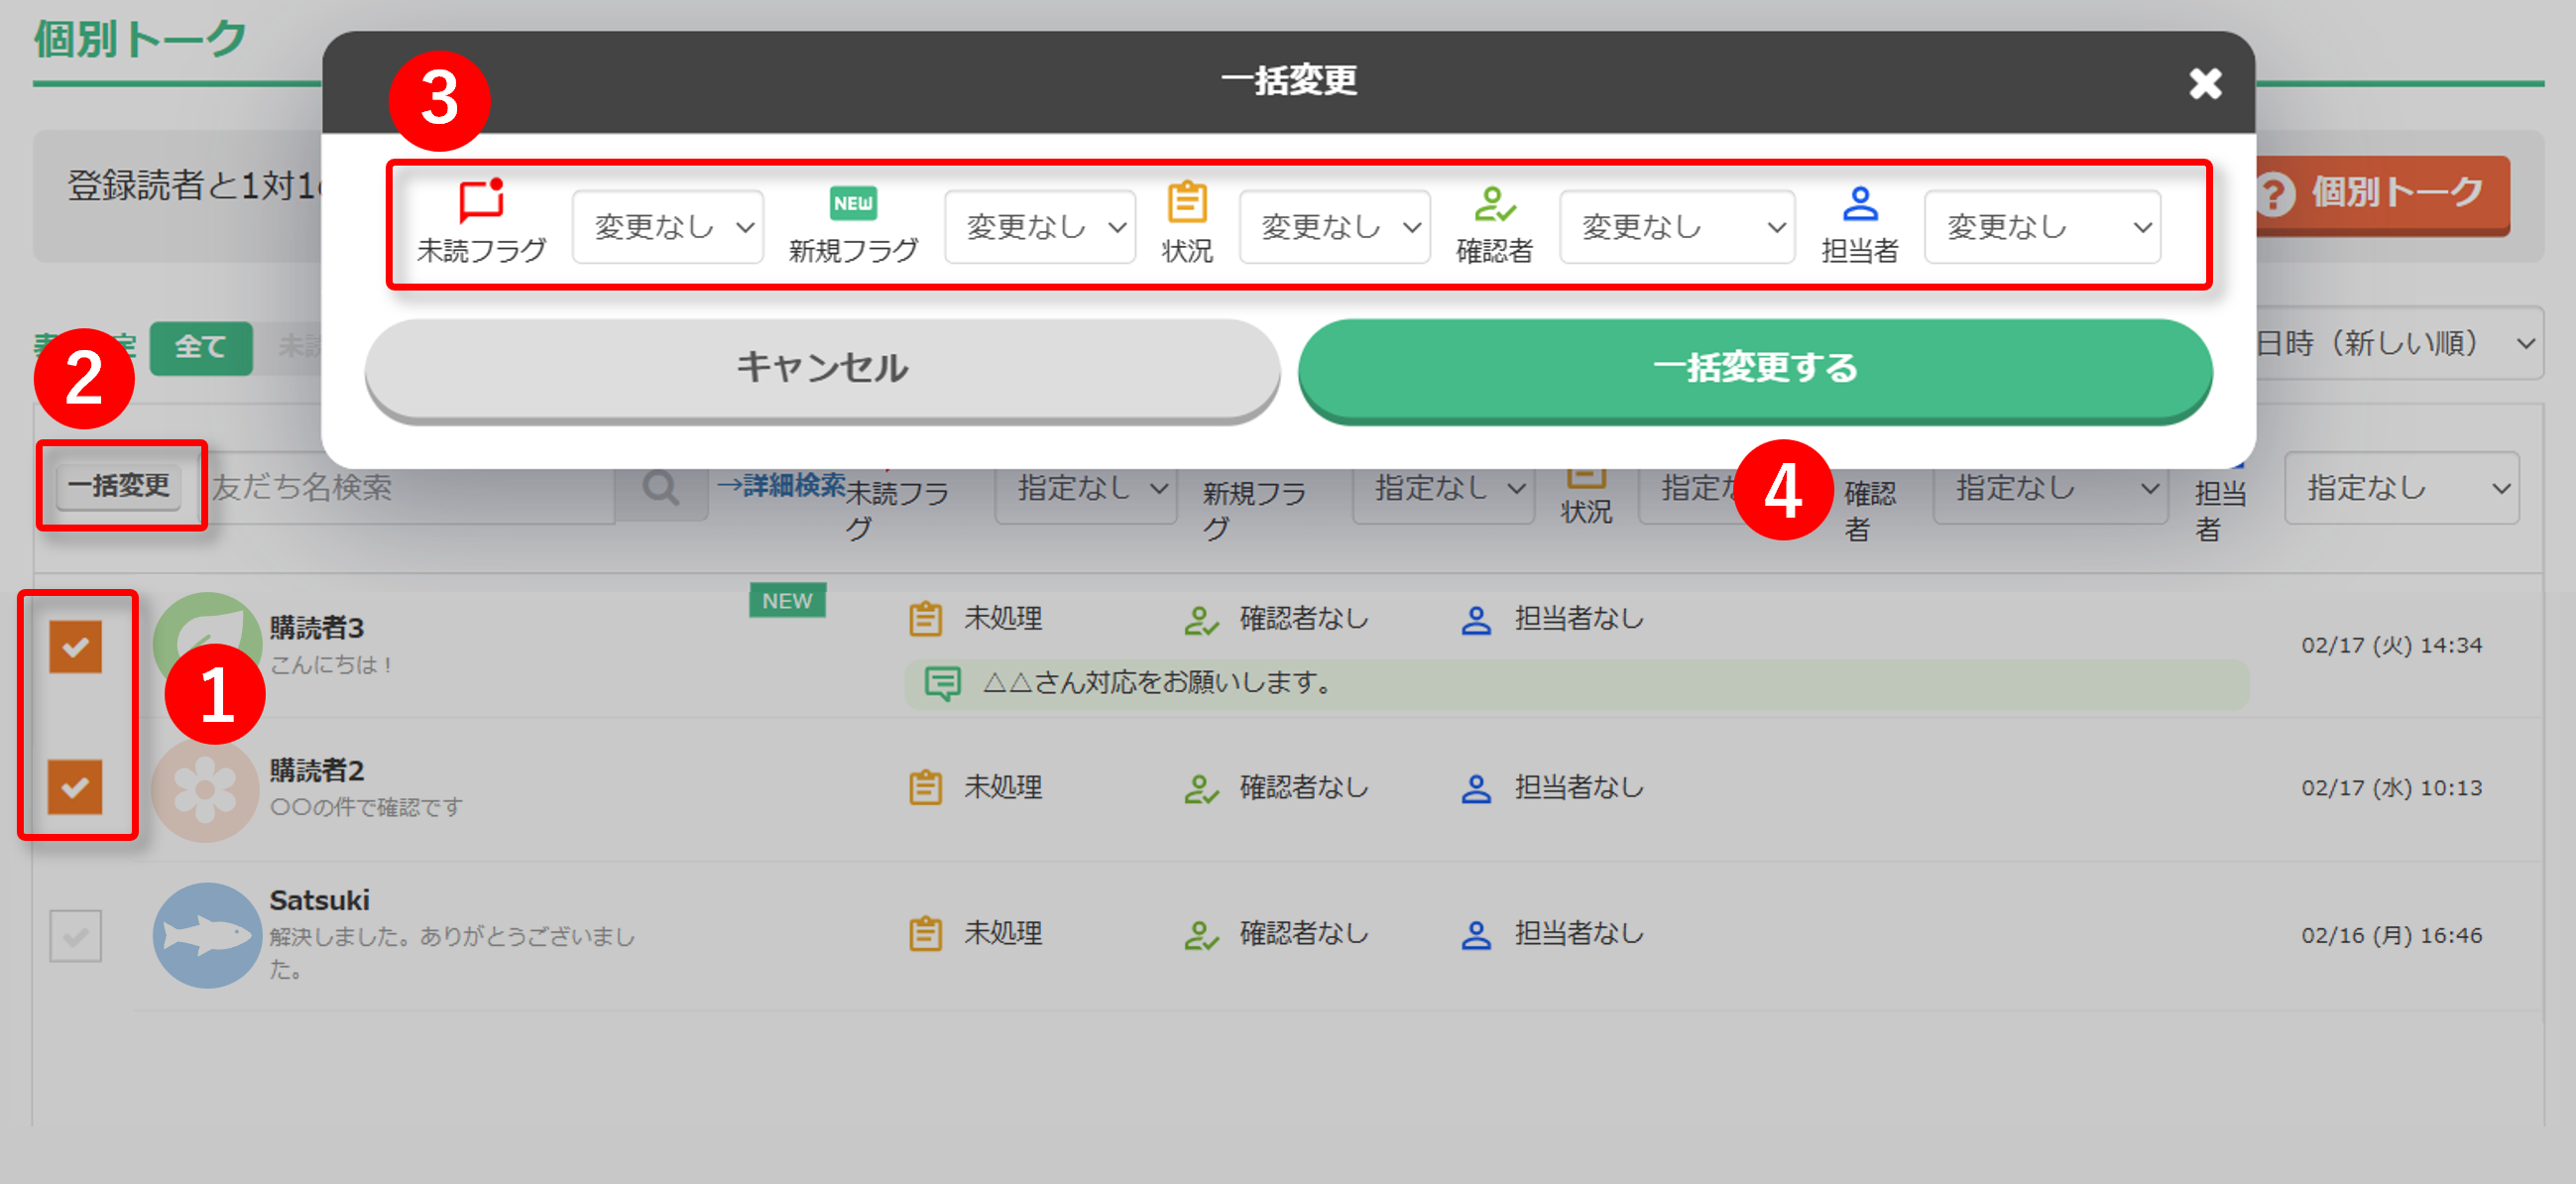Click the green NEW flag icon in dialog
Screen dimensions: 2576x1184
(x=853, y=203)
